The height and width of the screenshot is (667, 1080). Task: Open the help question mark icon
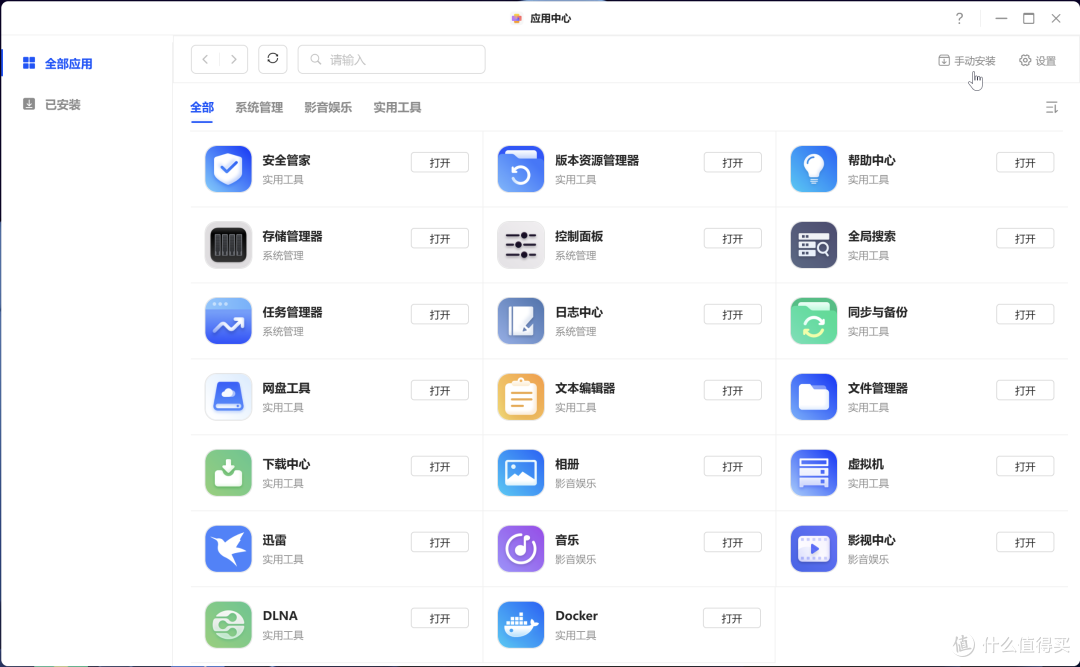(x=959, y=19)
